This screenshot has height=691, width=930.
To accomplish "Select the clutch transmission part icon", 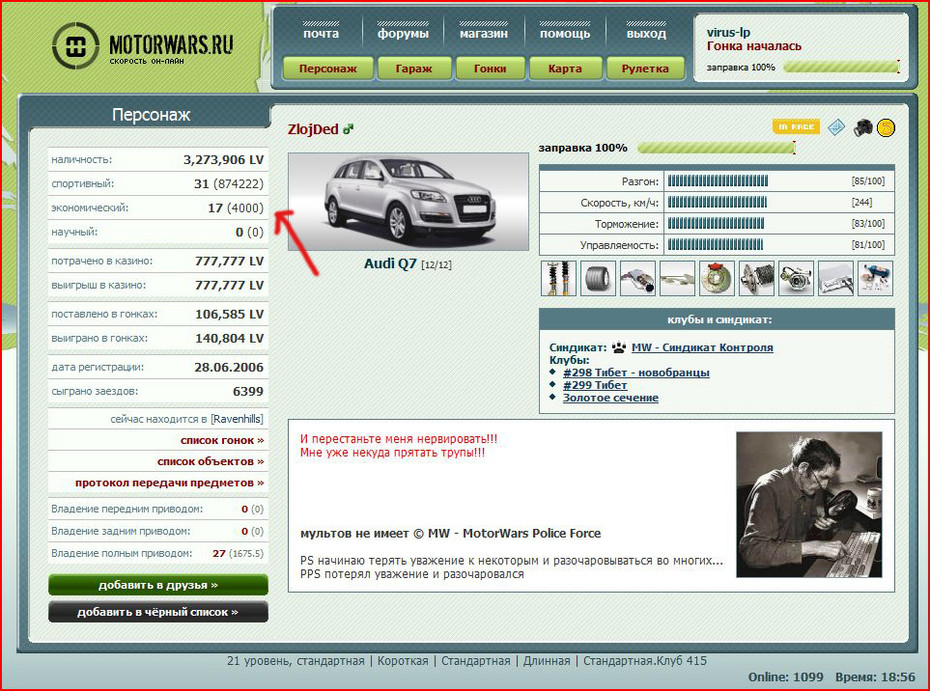I will (756, 278).
